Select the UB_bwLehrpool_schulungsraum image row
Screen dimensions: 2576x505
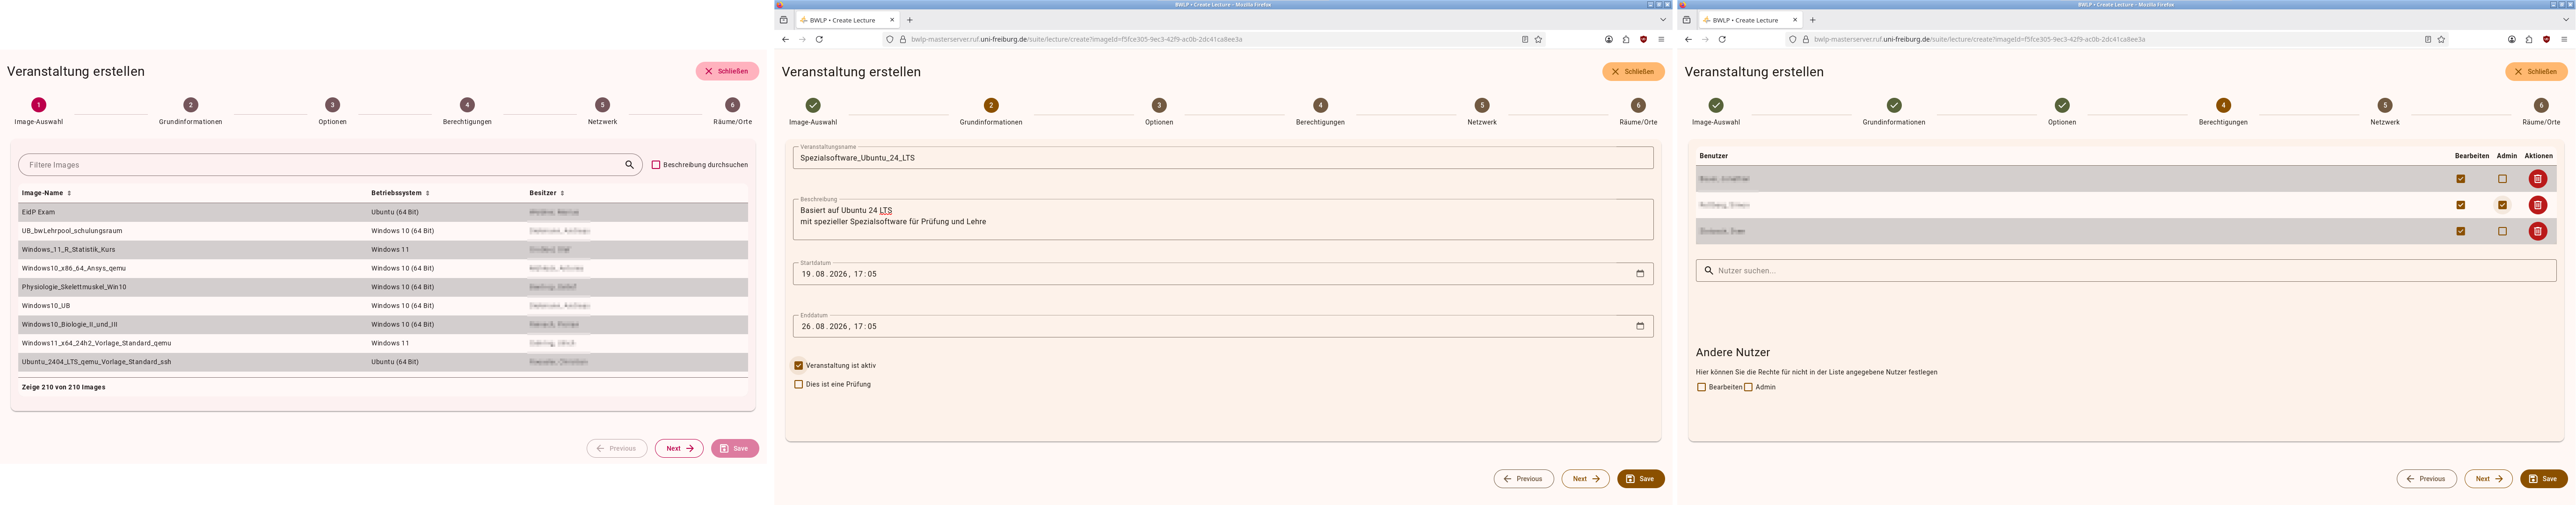383,231
